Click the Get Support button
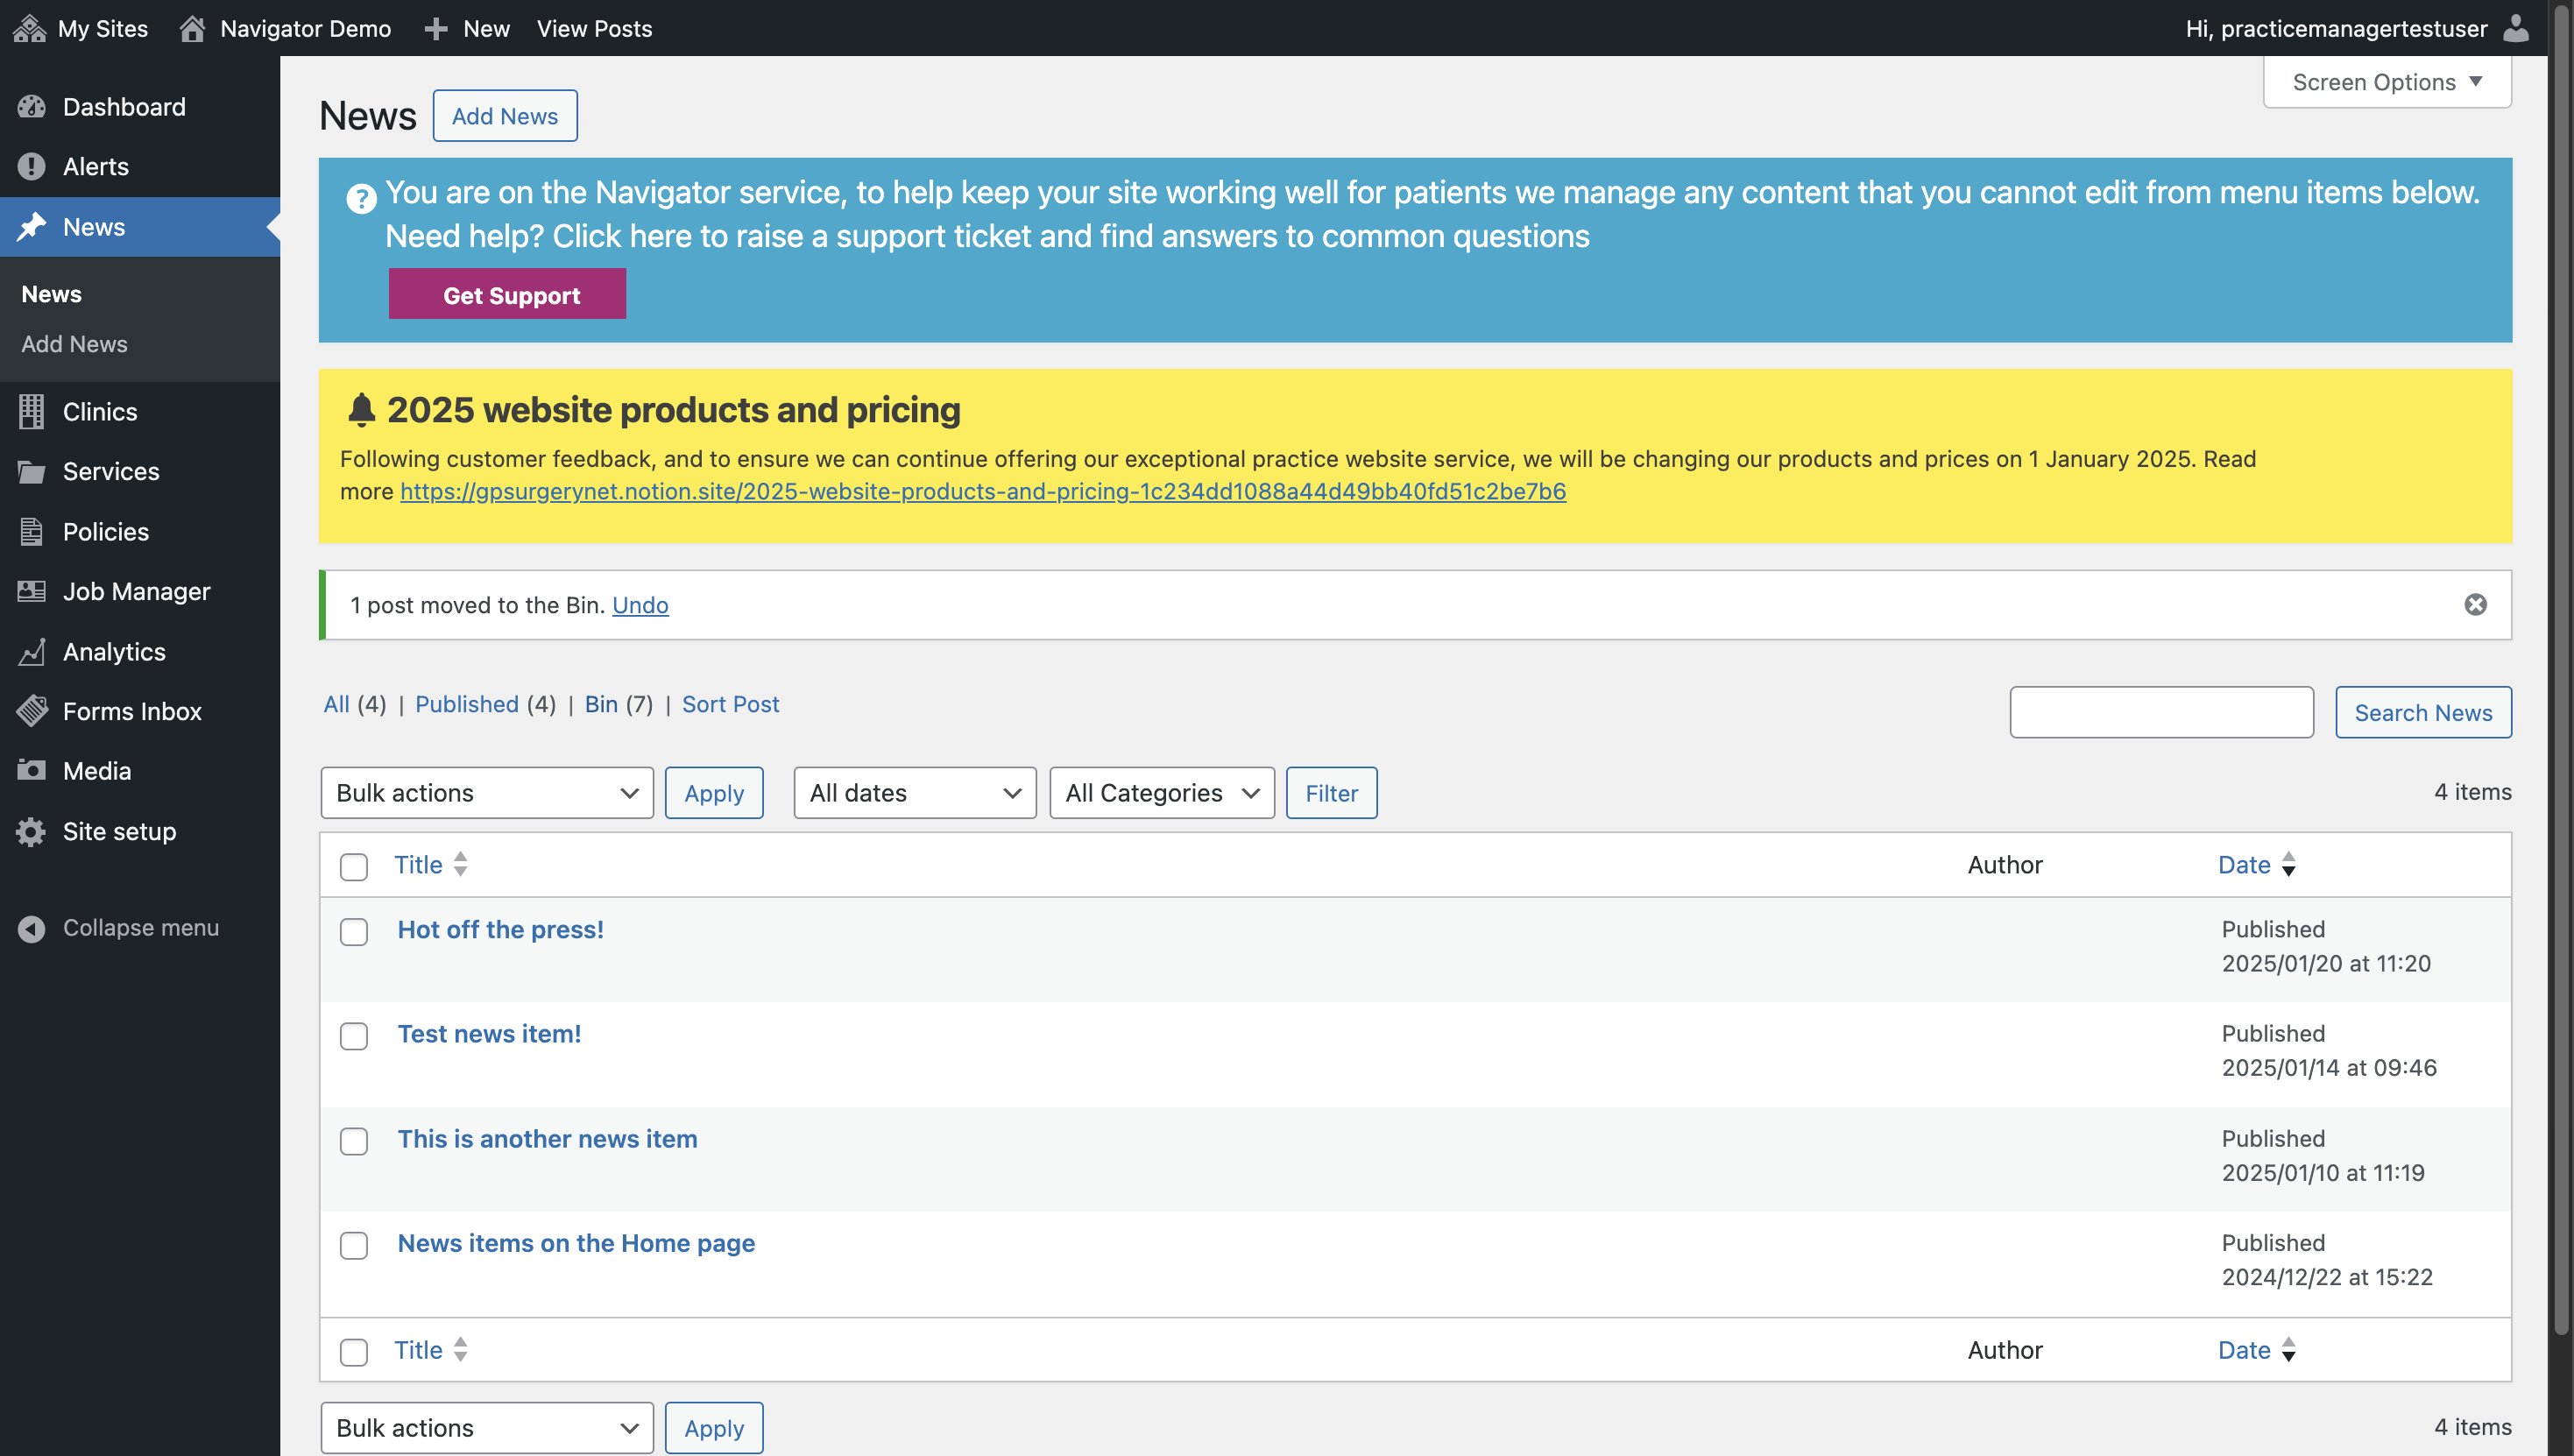 (x=507, y=294)
